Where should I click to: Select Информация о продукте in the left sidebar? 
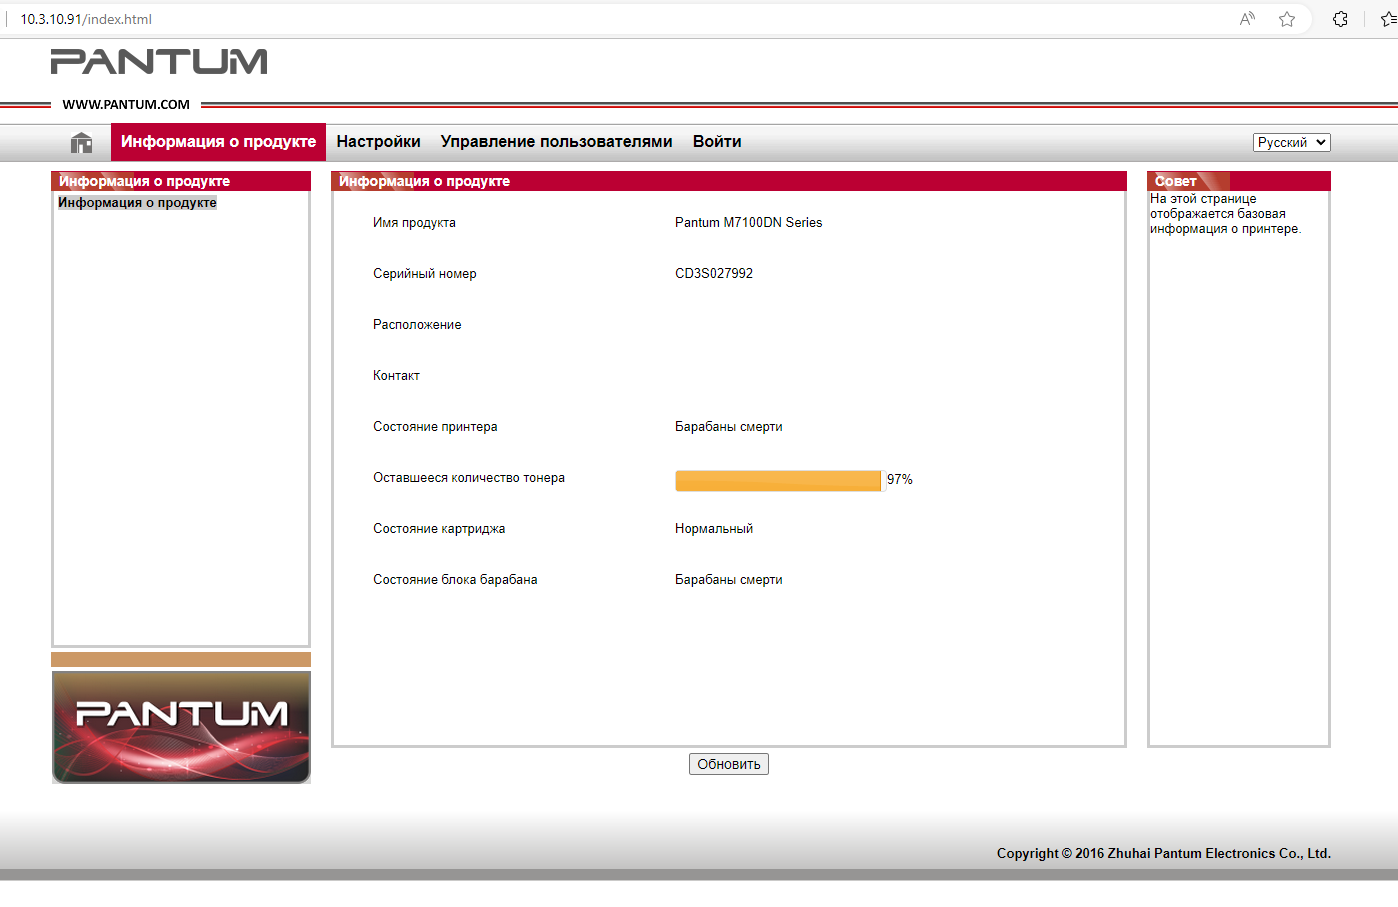[x=137, y=203]
